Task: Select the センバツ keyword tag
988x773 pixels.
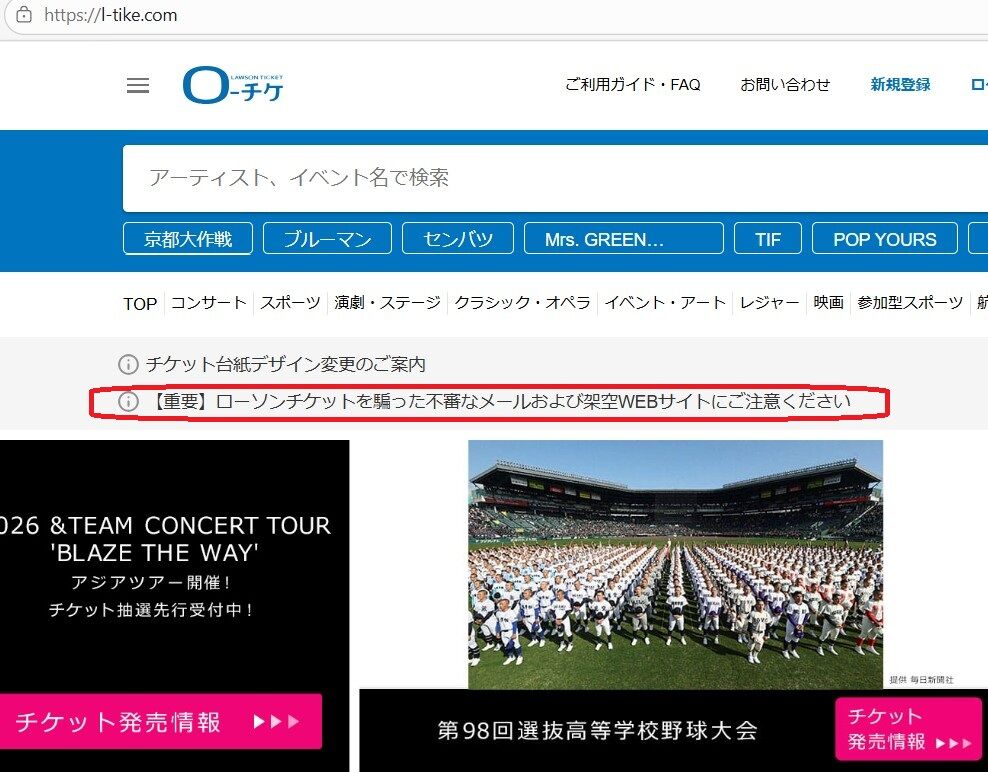Action: pyautogui.click(x=458, y=239)
